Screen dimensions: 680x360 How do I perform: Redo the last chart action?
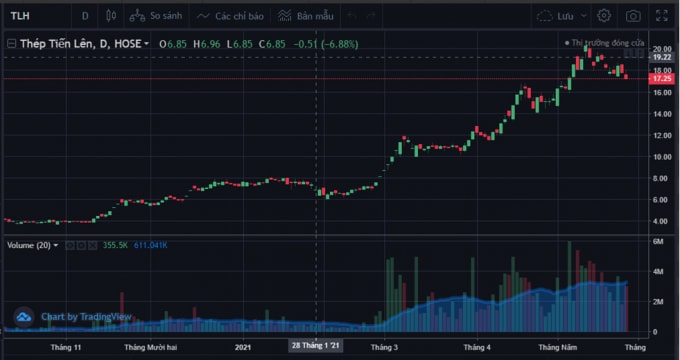coord(371,16)
